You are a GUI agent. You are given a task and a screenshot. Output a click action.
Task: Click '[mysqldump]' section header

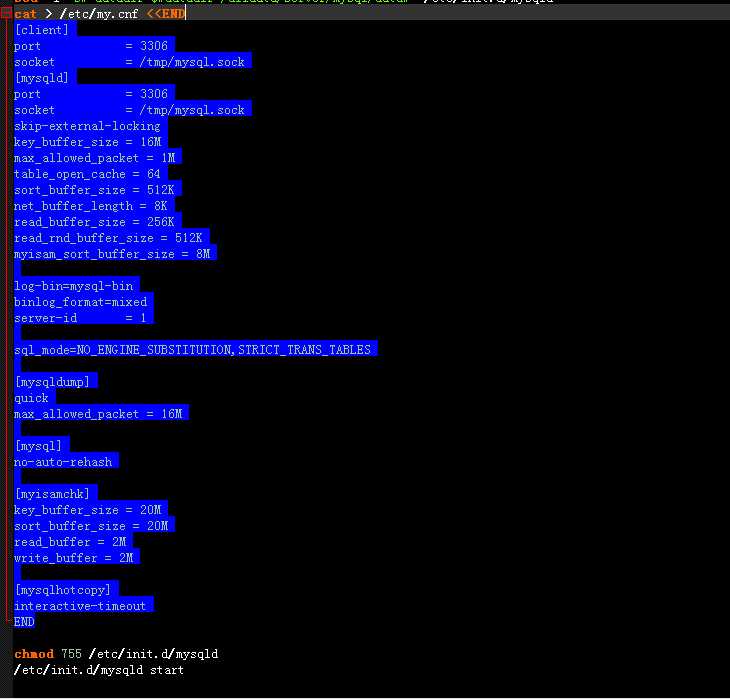point(52,382)
